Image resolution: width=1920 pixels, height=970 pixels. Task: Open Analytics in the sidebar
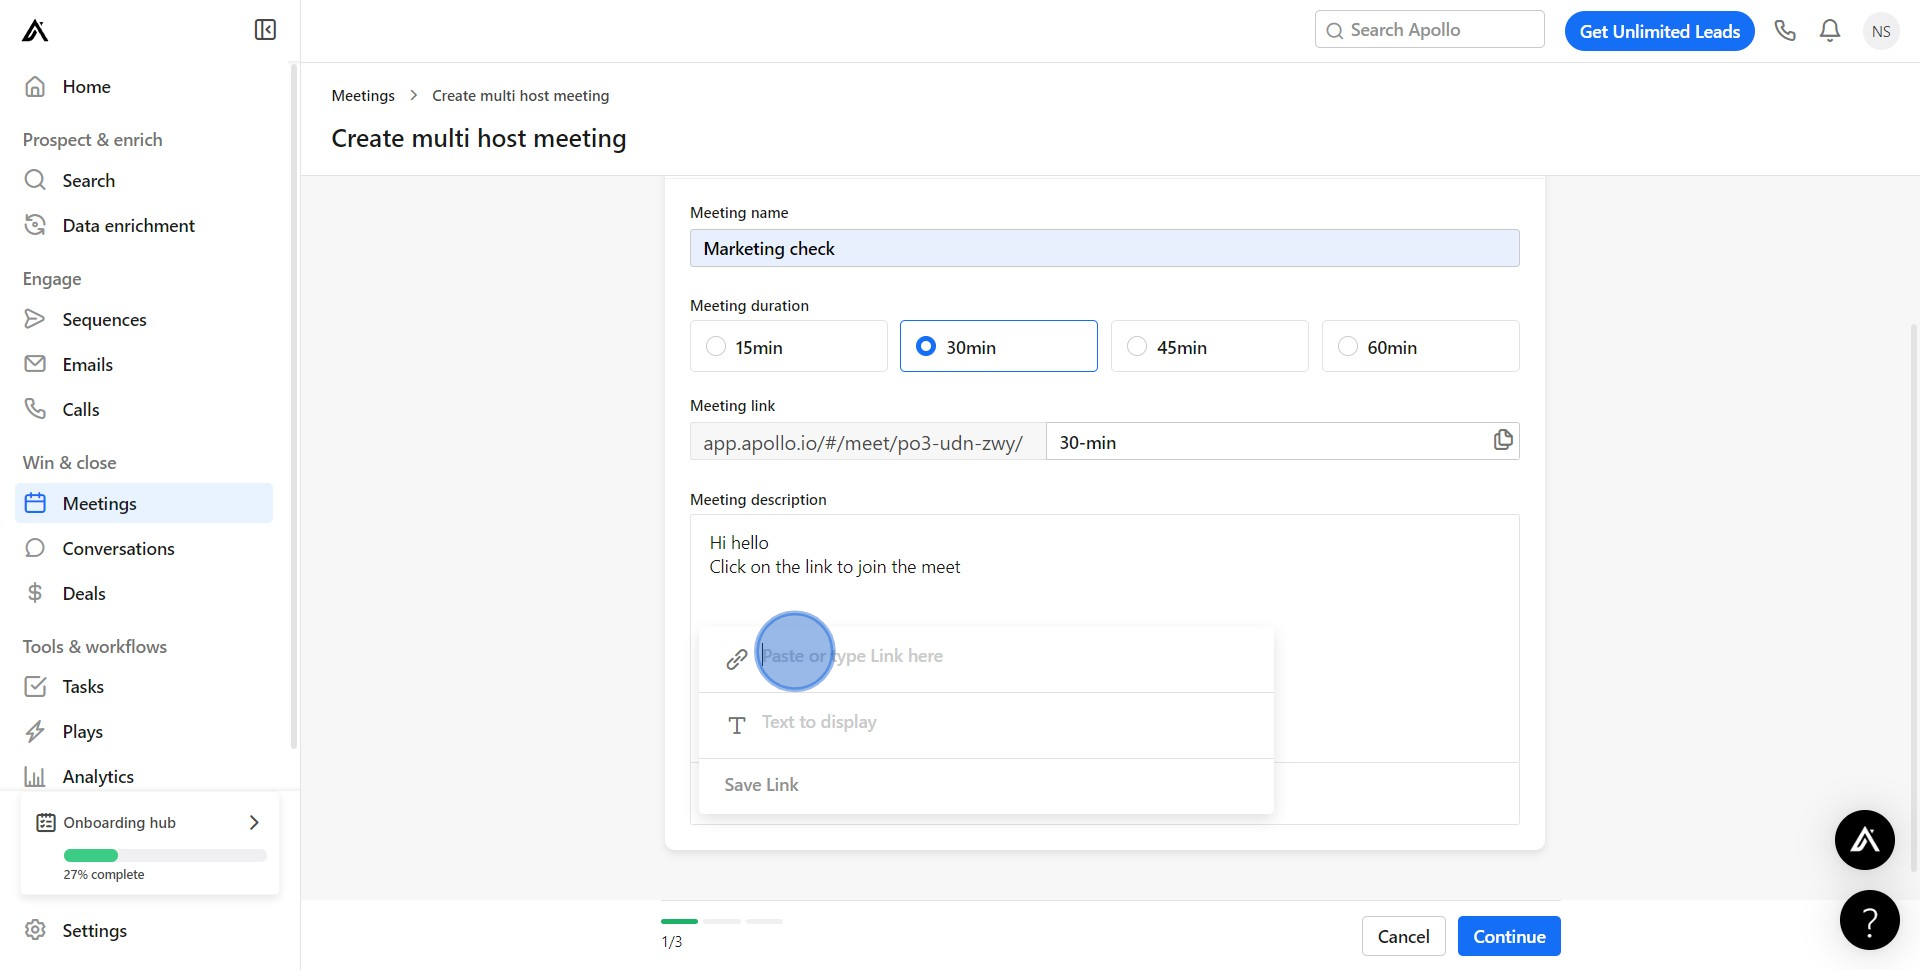point(144,776)
